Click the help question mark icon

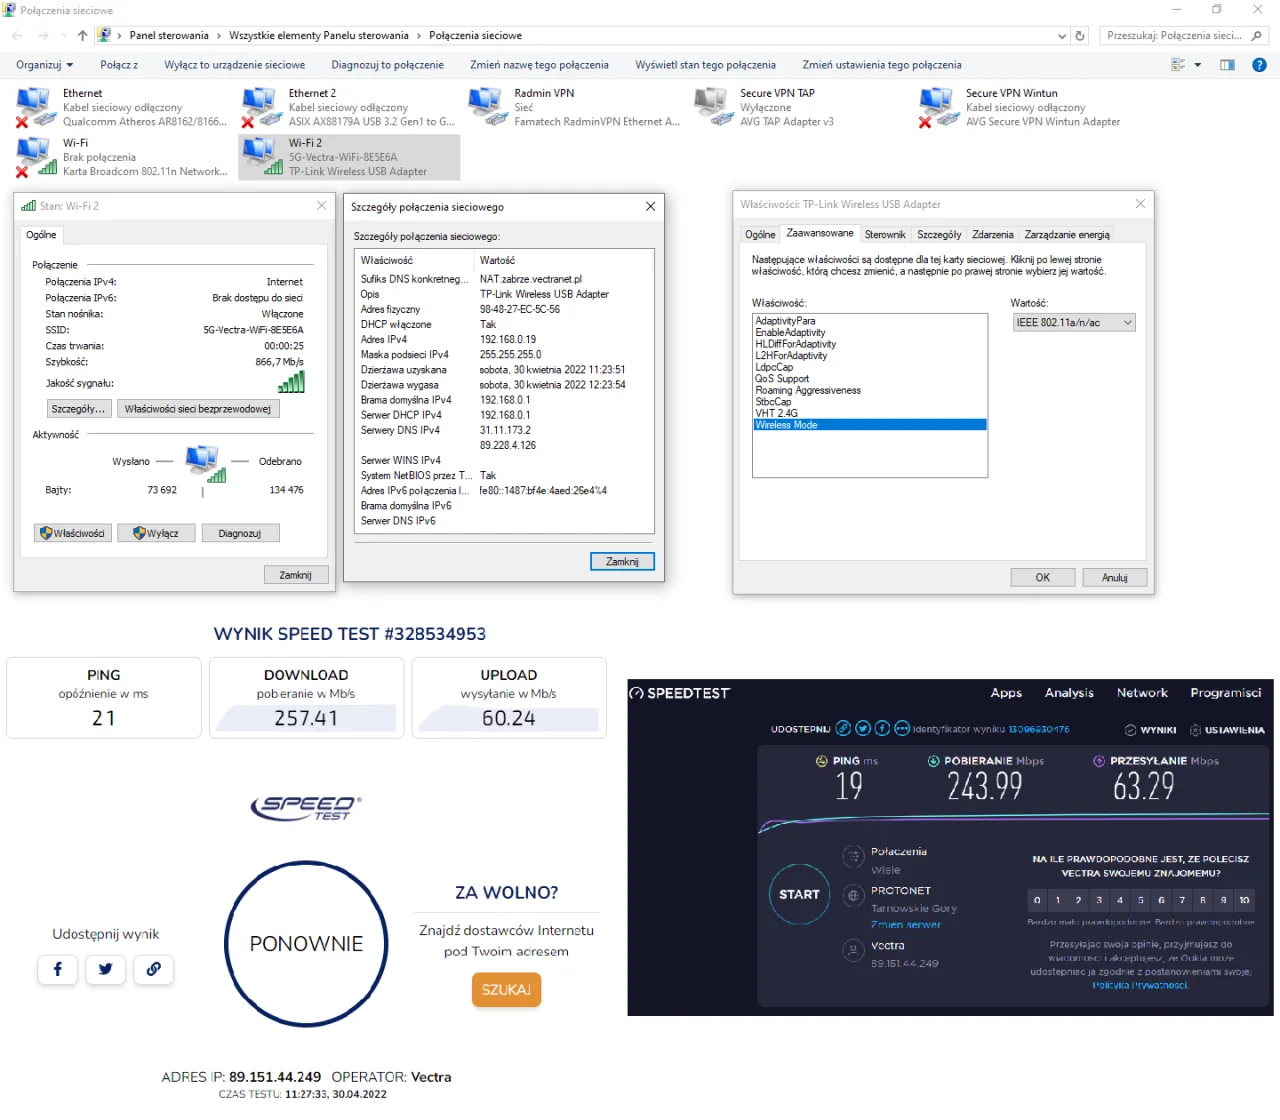(1259, 65)
